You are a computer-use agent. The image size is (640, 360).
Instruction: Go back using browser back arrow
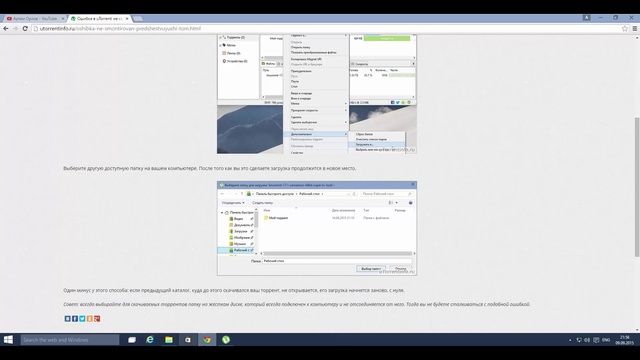pos(6,29)
